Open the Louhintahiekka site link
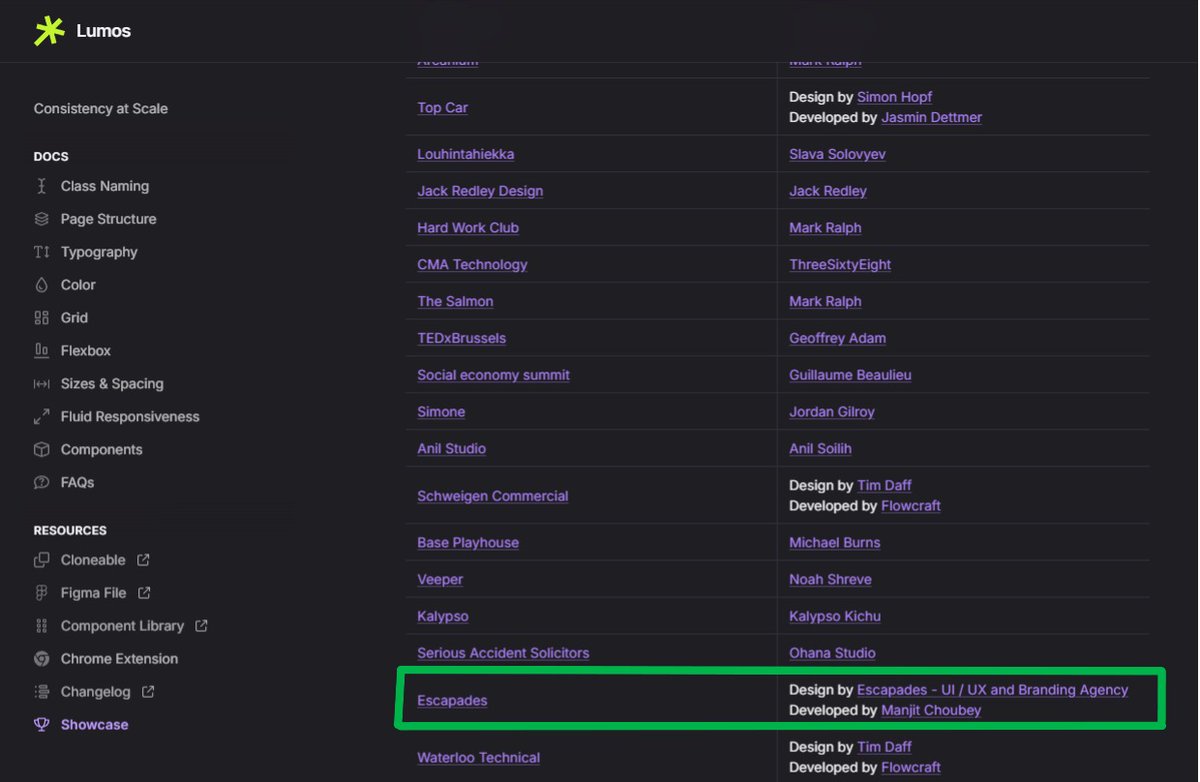 466,154
